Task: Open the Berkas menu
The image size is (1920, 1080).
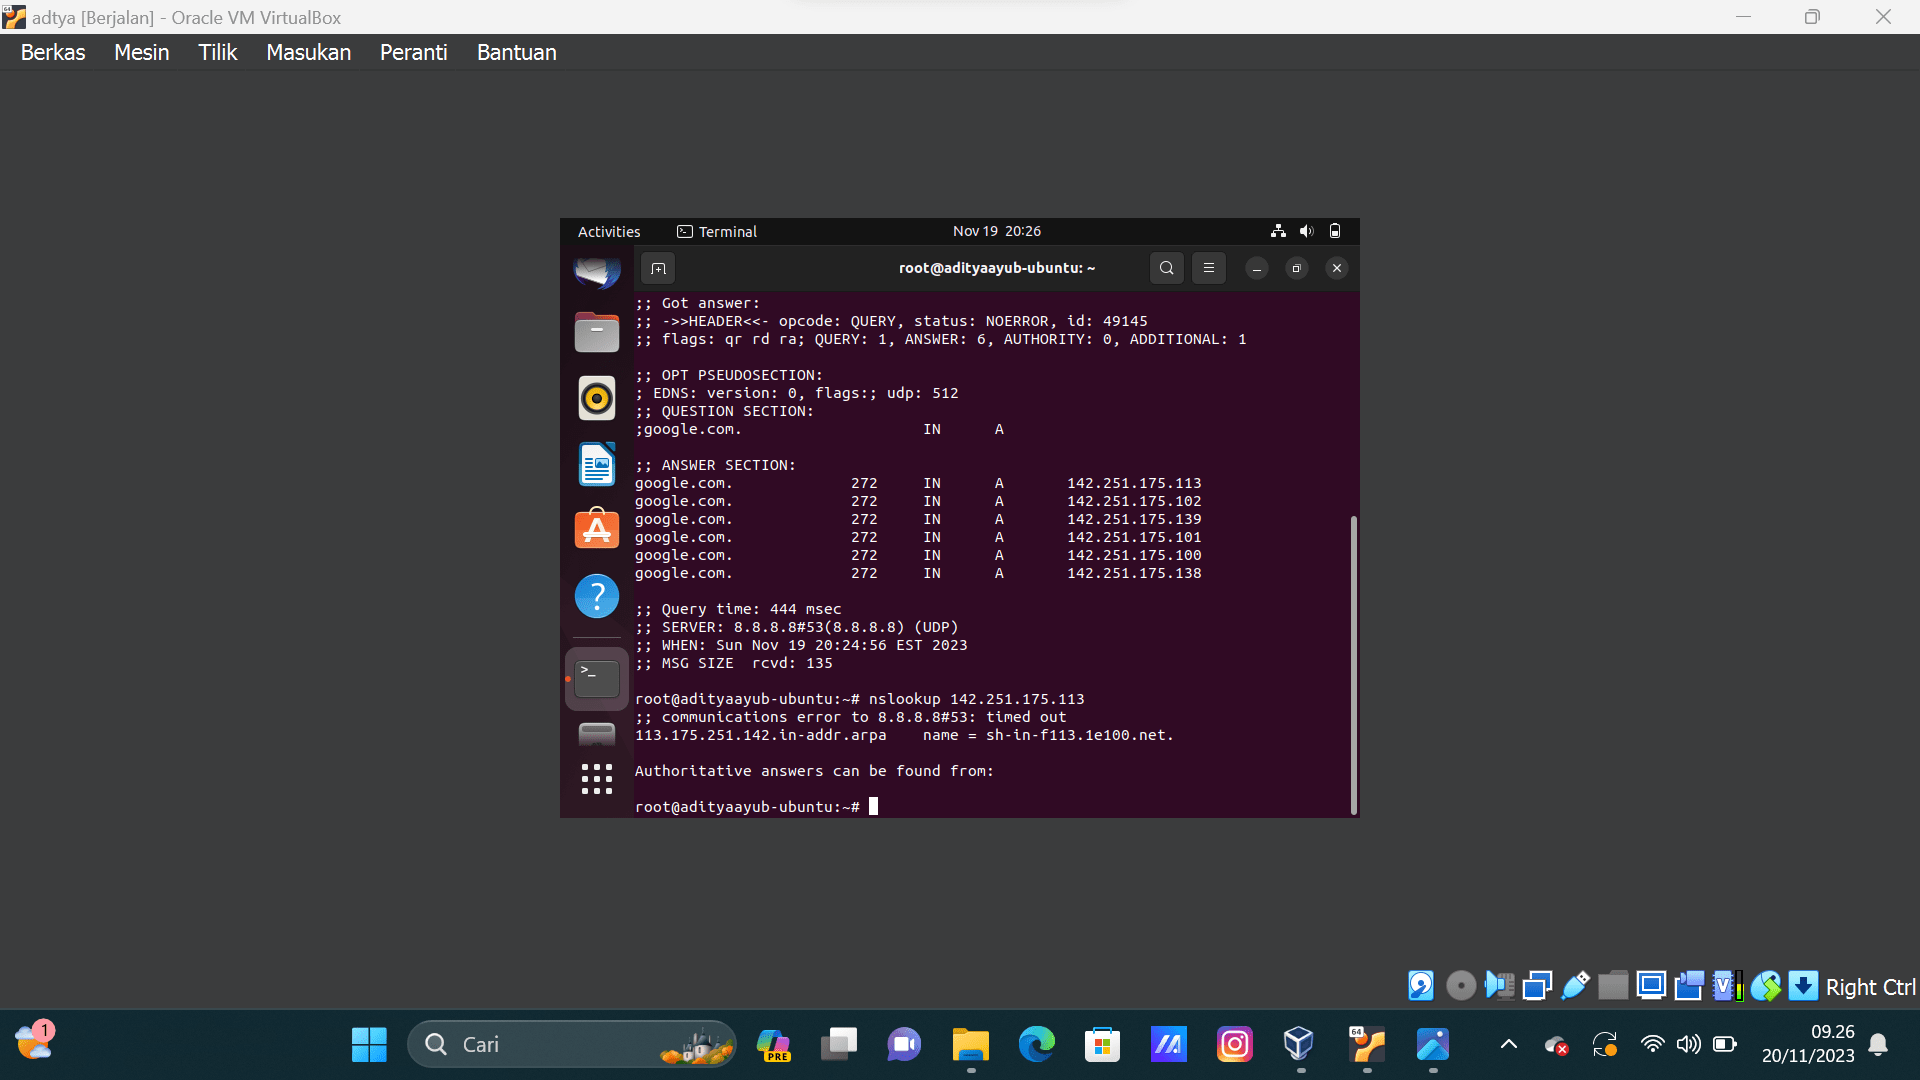Action: point(53,52)
